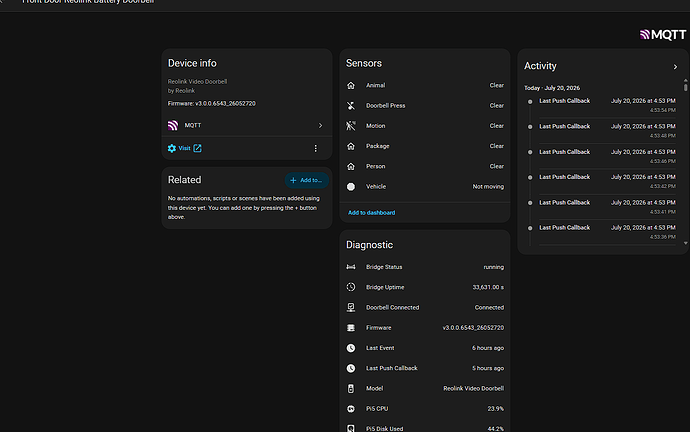Click the Vehicle sensor circle icon
The width and height of the screenshot is (690, 432).
click(x=351, y=187)
